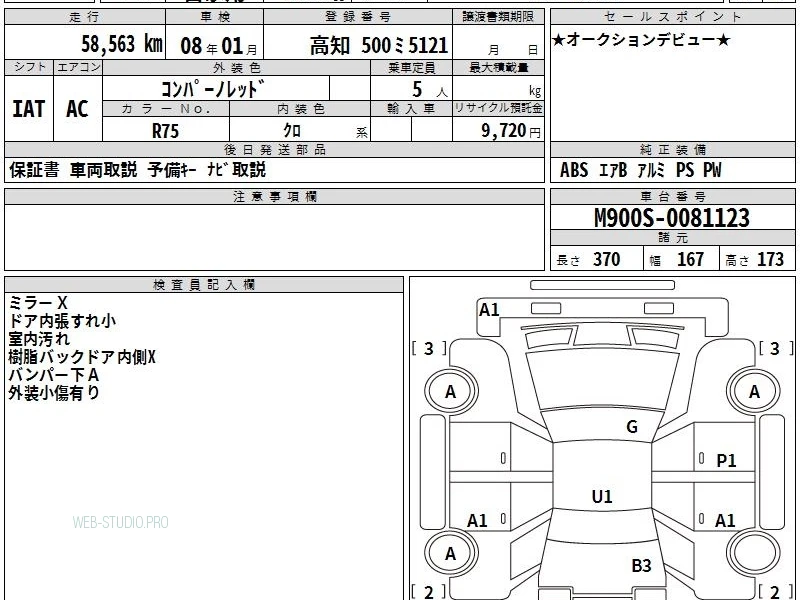The width and height of the screenshot is (800, 600).
Task: Select inspector note バンパー下A
Action: [54, 375]
